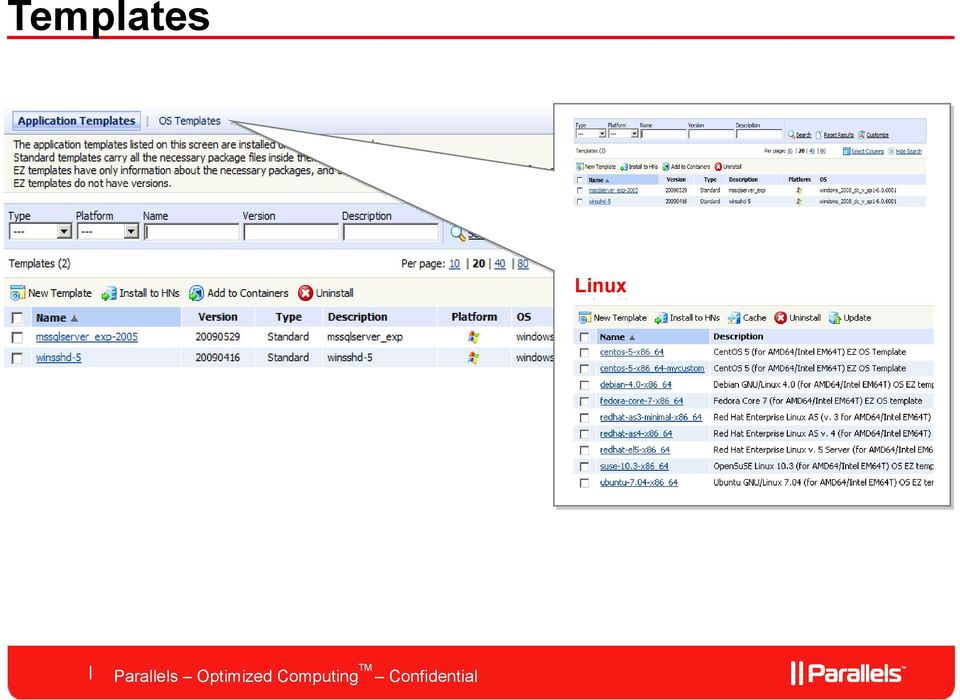Switch to the OS Templates tab
Screen dimensions: 960x700
click(x=189, y=121)
